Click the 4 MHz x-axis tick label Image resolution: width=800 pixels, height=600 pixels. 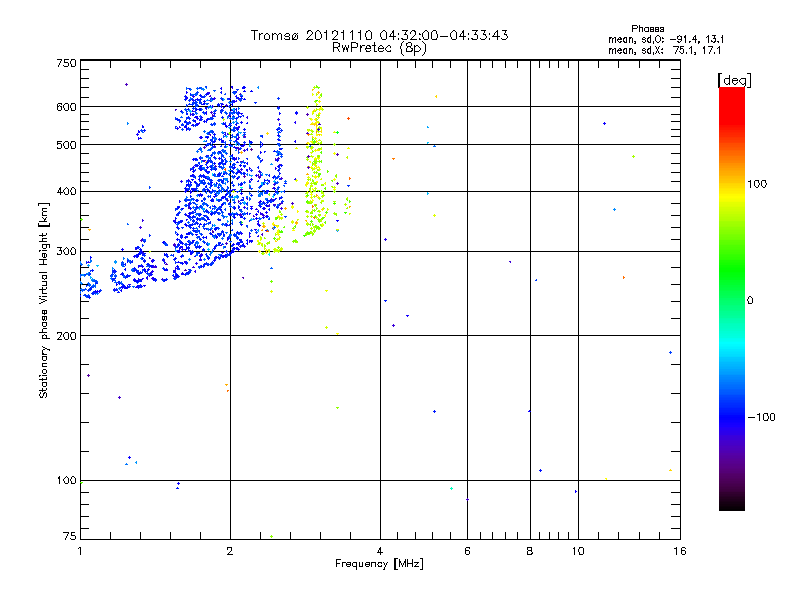(x=380, y=551)
